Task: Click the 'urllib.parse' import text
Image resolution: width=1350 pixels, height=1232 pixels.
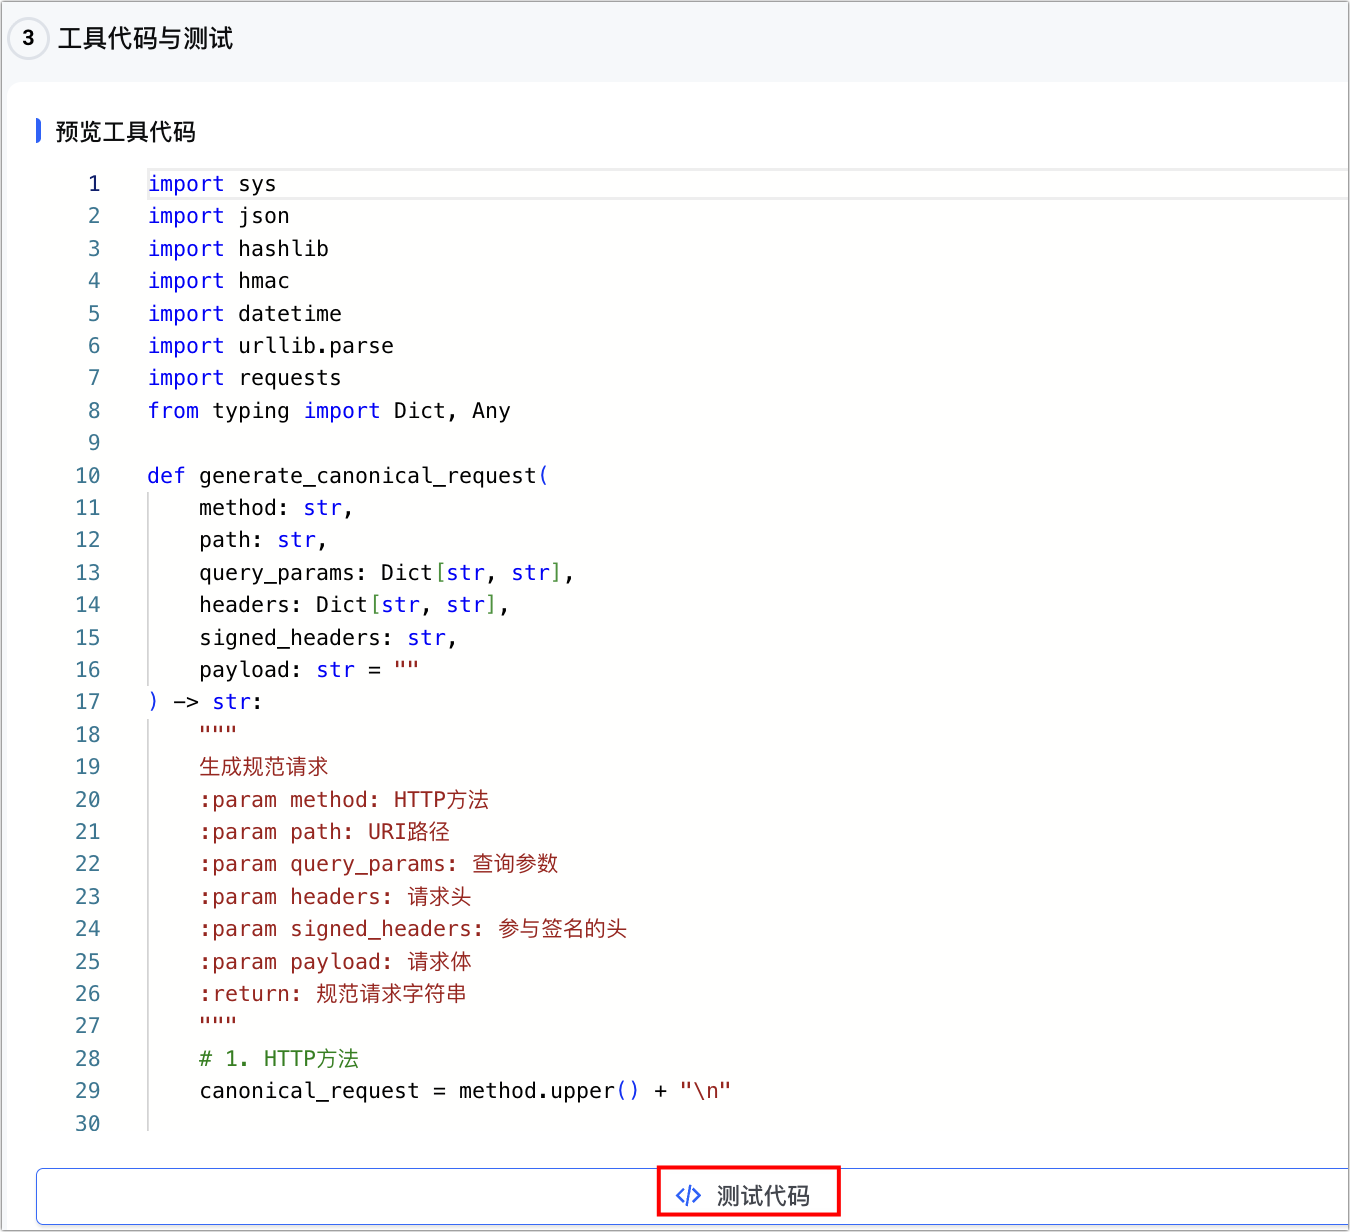Action: [316, 346]
